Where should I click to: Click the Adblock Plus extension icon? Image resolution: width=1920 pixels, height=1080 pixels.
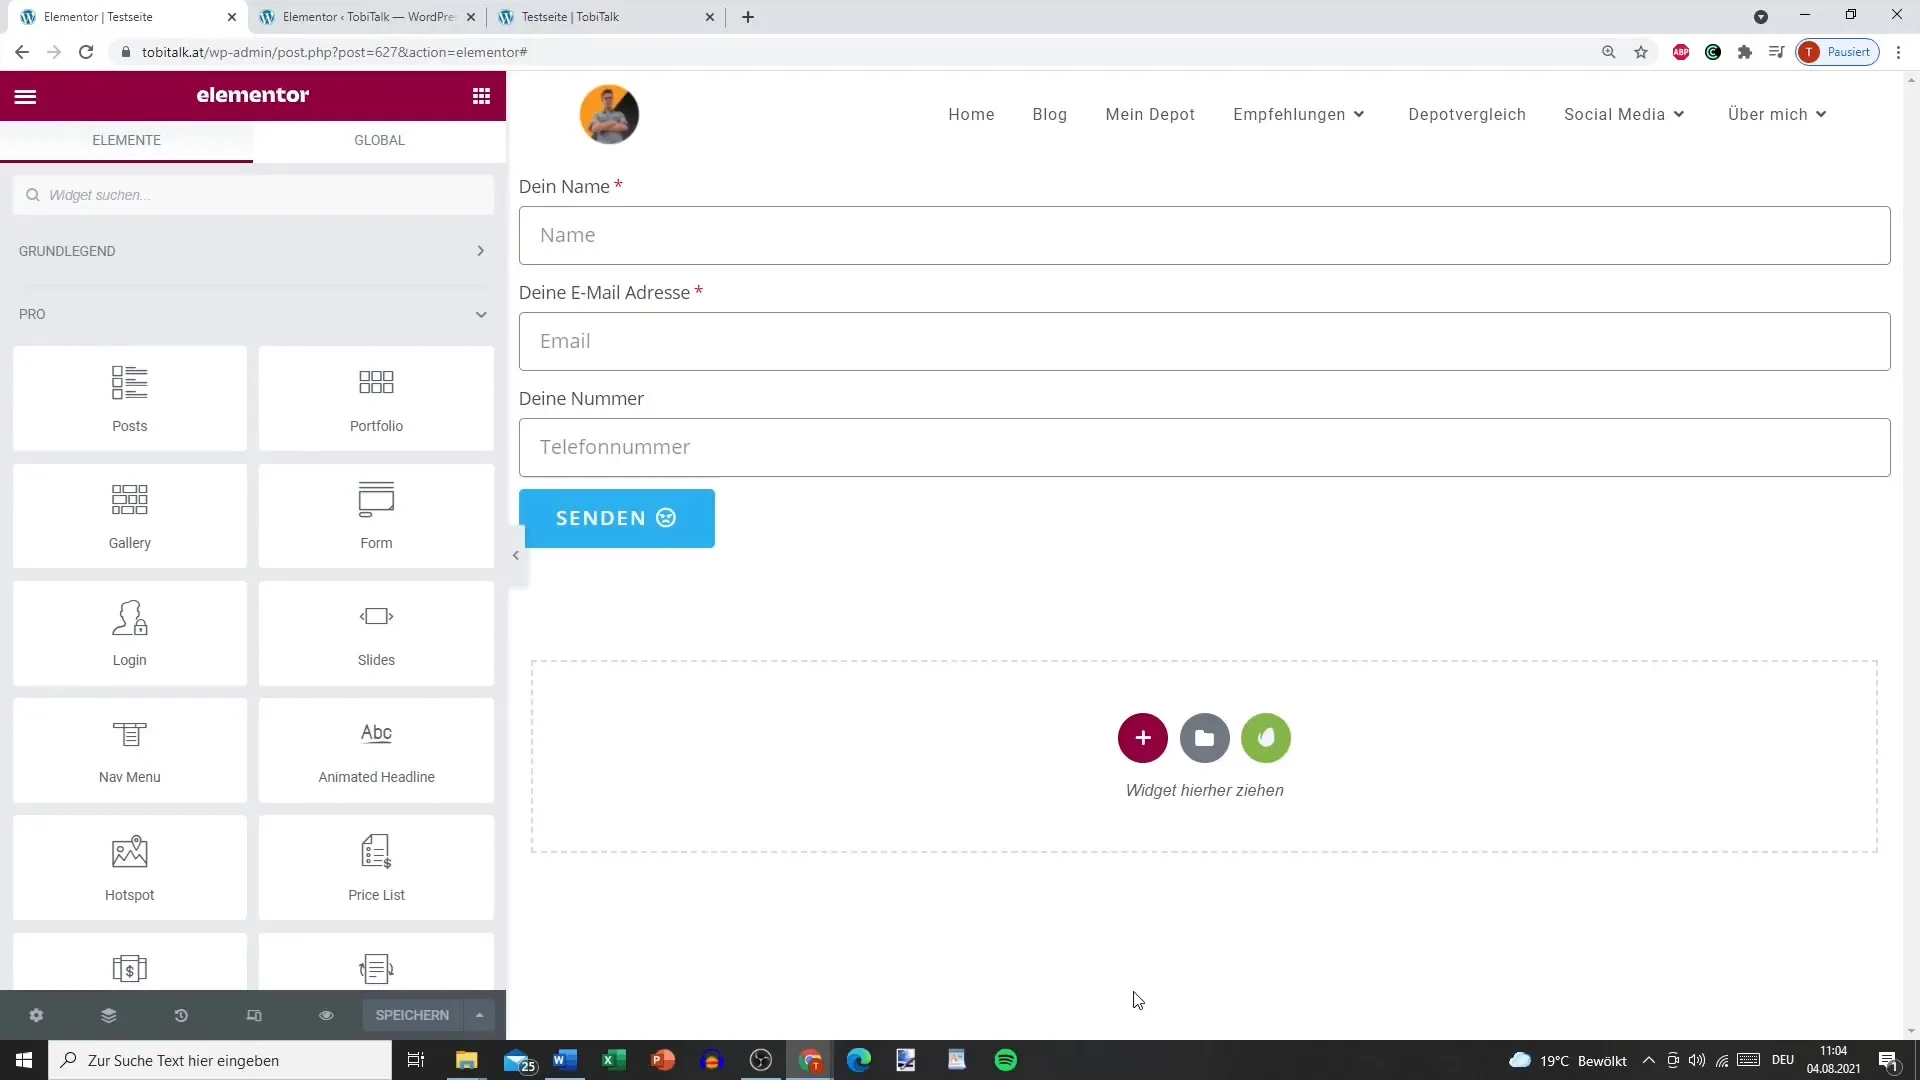1681,52
